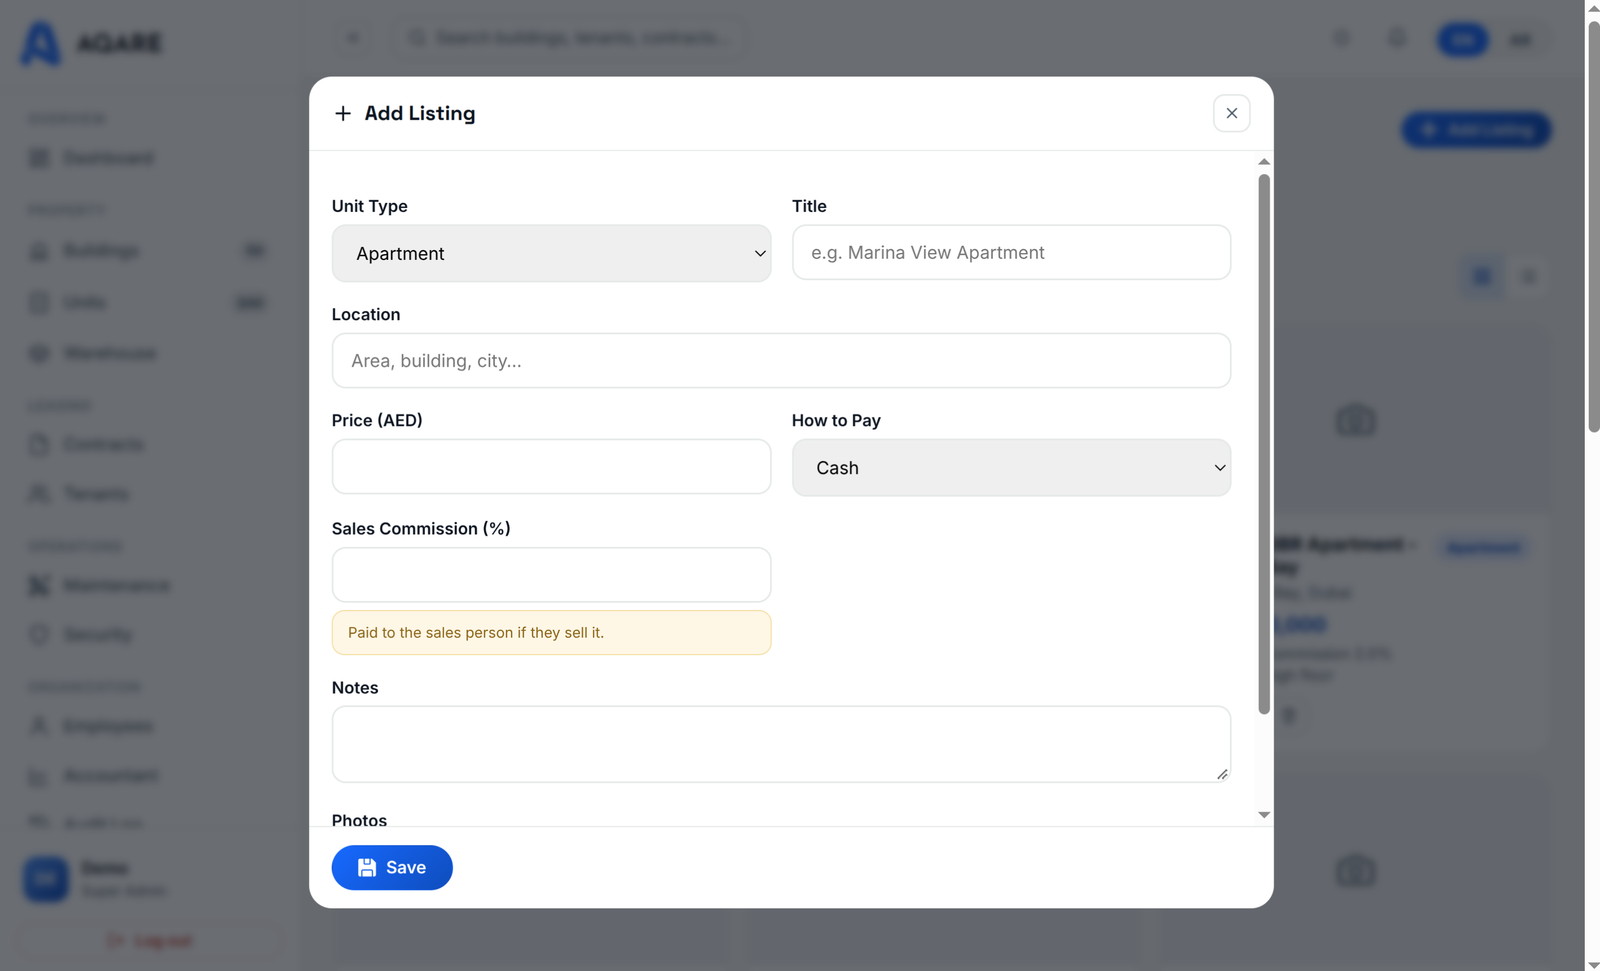This screenshot has height=971, width=1600.
Task: Save the new listing
Action: (x=392, y=867)
